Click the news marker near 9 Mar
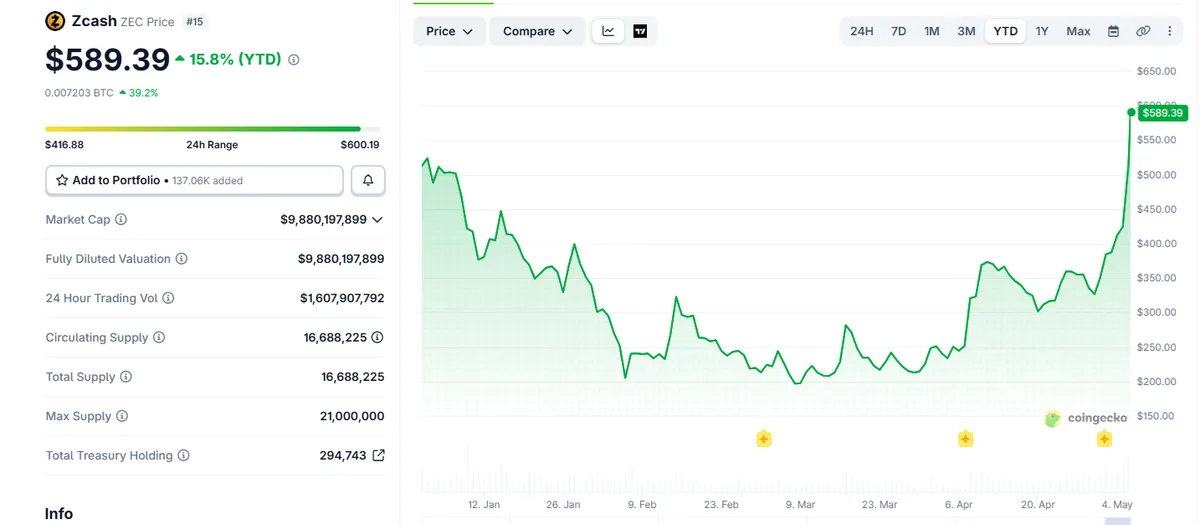Screen dimensions: 1200x525 (x=764, y=438)
